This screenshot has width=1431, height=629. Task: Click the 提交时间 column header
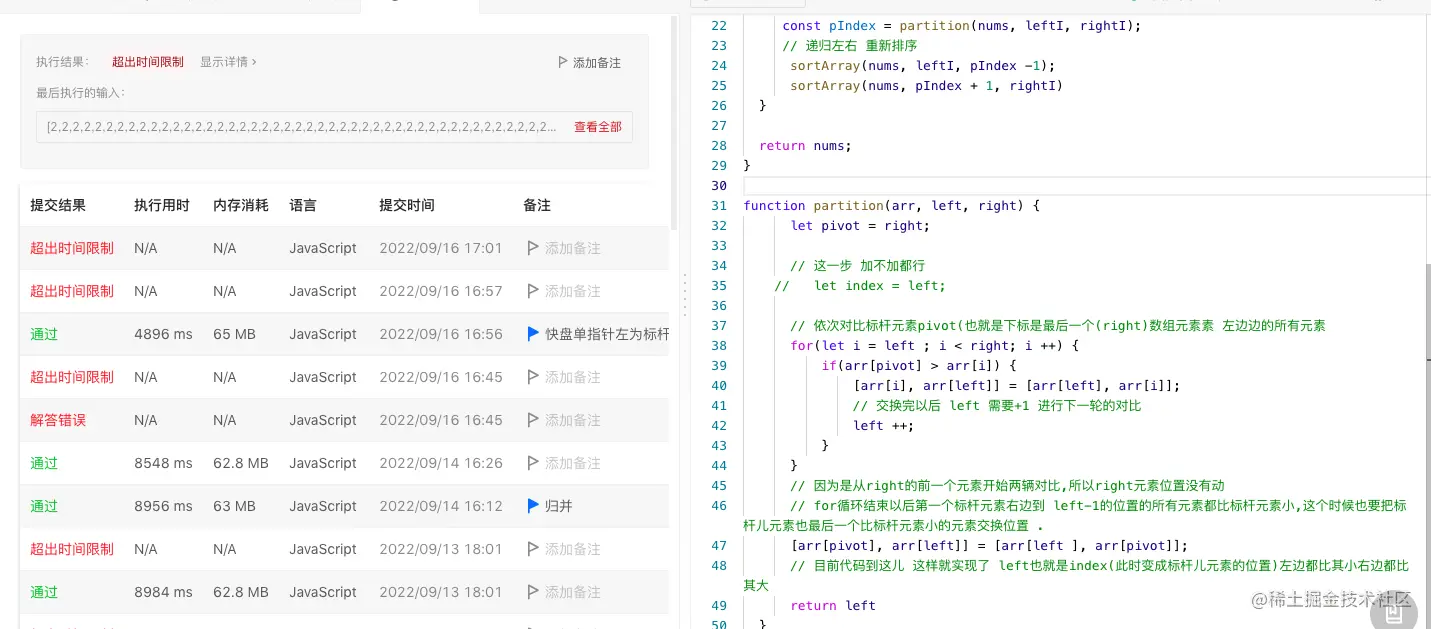(407, 205)
